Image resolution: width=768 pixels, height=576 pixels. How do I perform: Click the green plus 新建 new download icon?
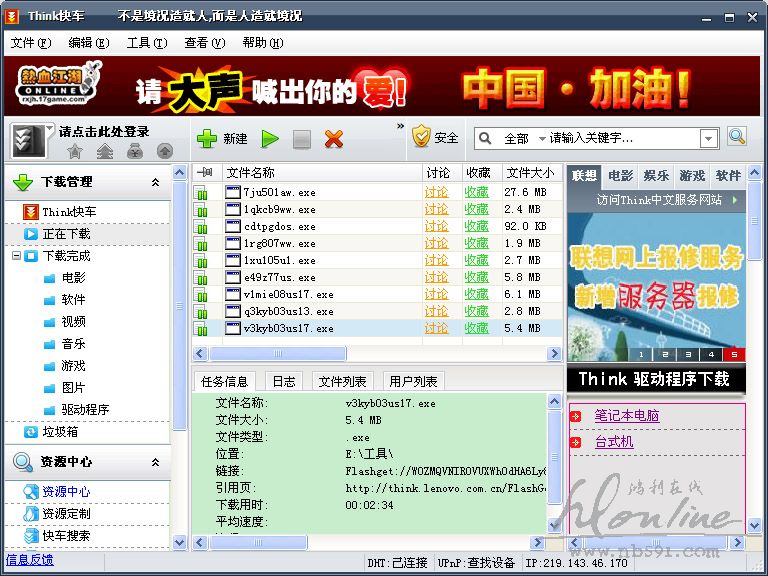207,139
